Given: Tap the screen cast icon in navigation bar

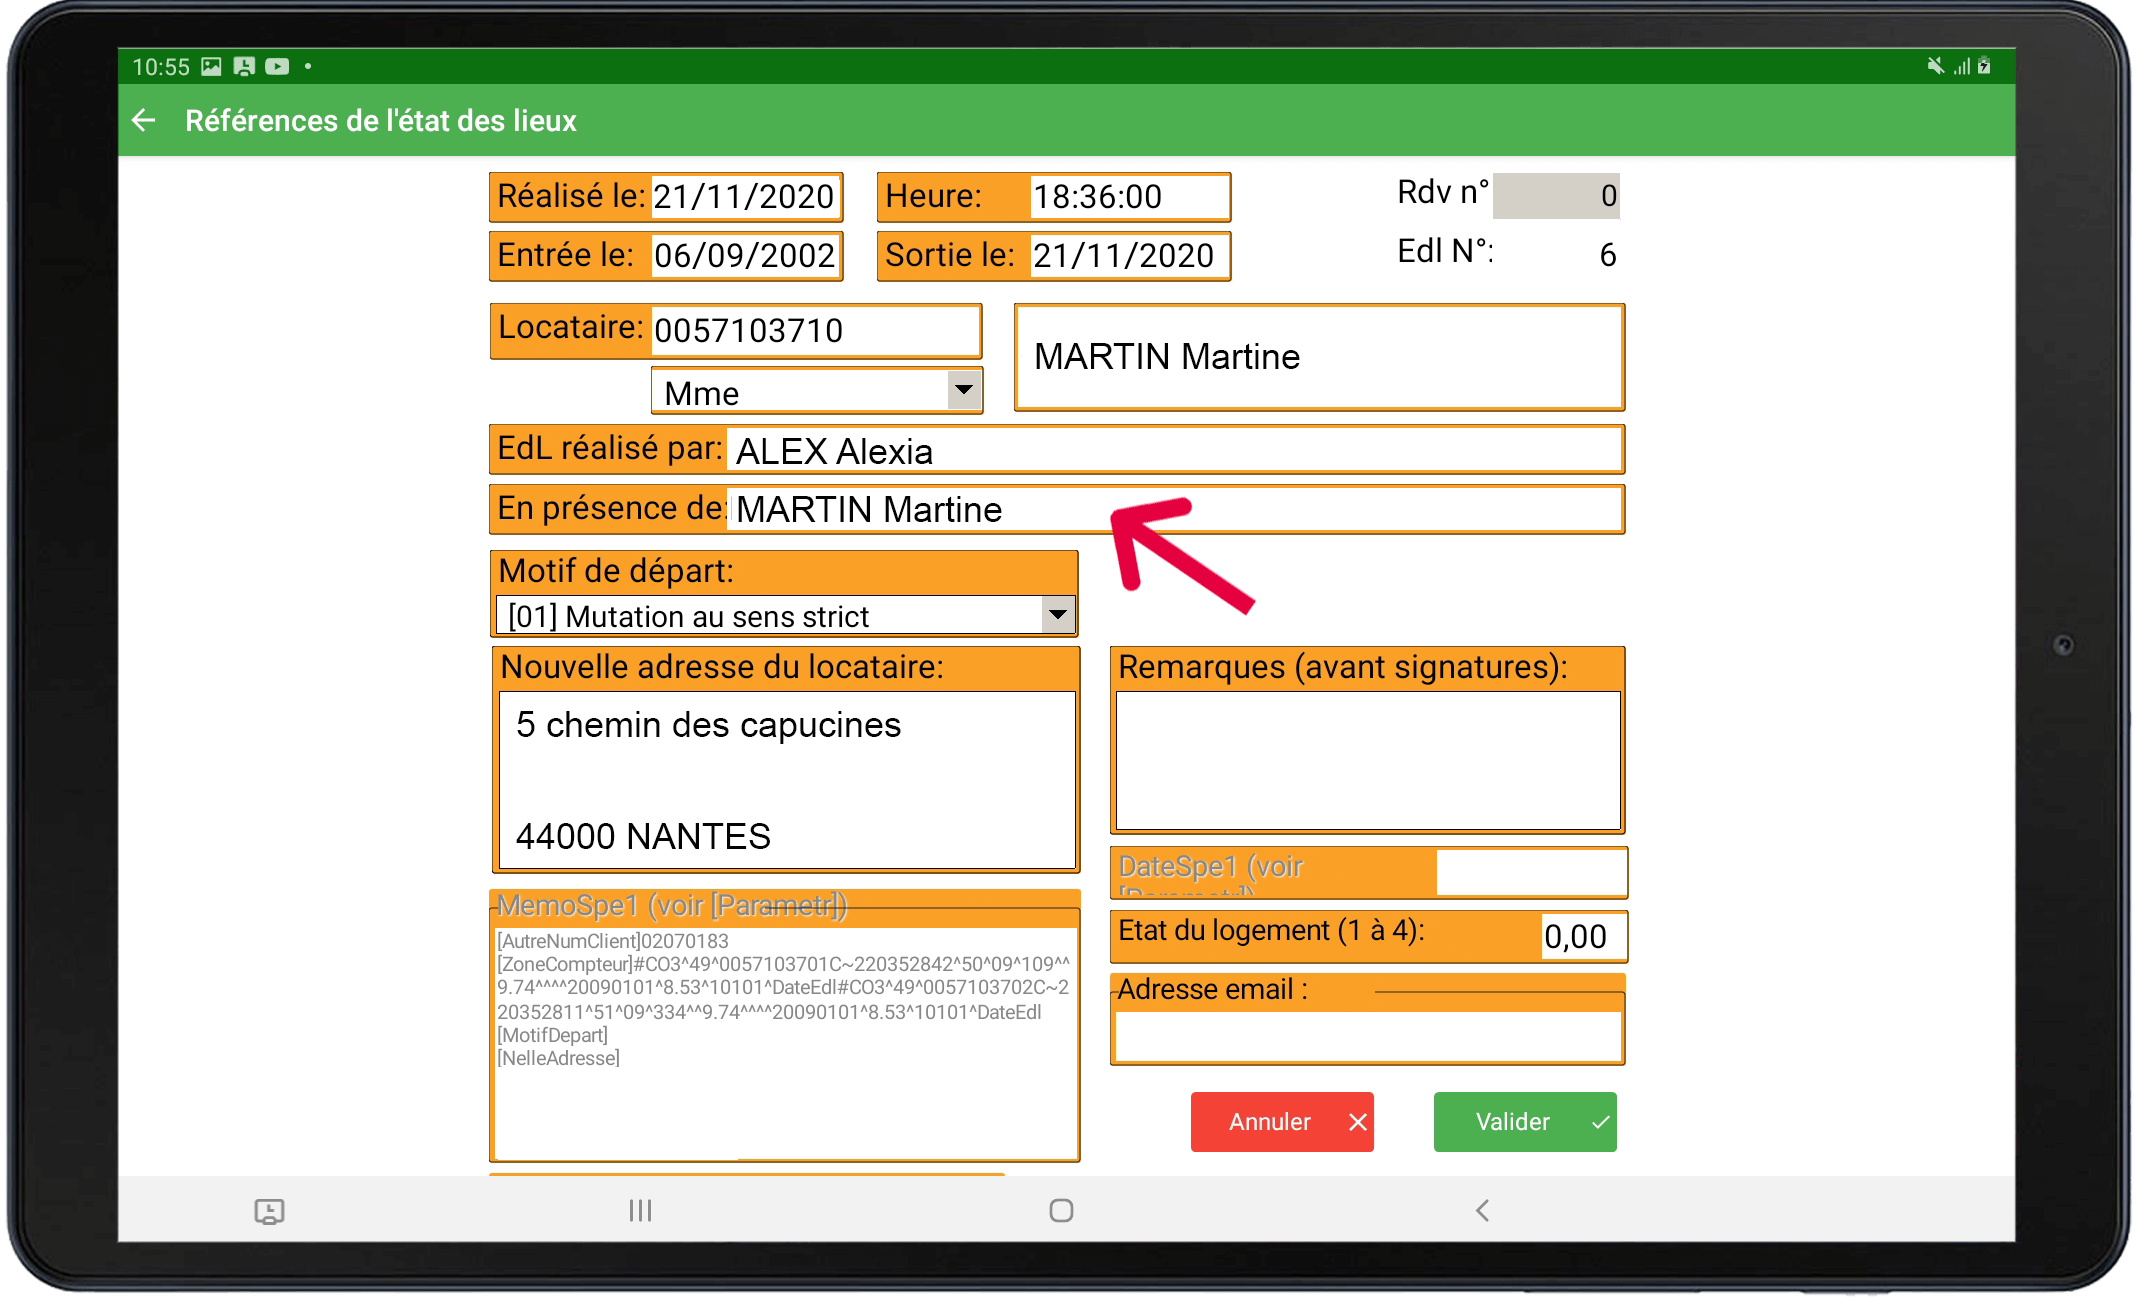Looking at the screenshot, I should point(269,1212).
